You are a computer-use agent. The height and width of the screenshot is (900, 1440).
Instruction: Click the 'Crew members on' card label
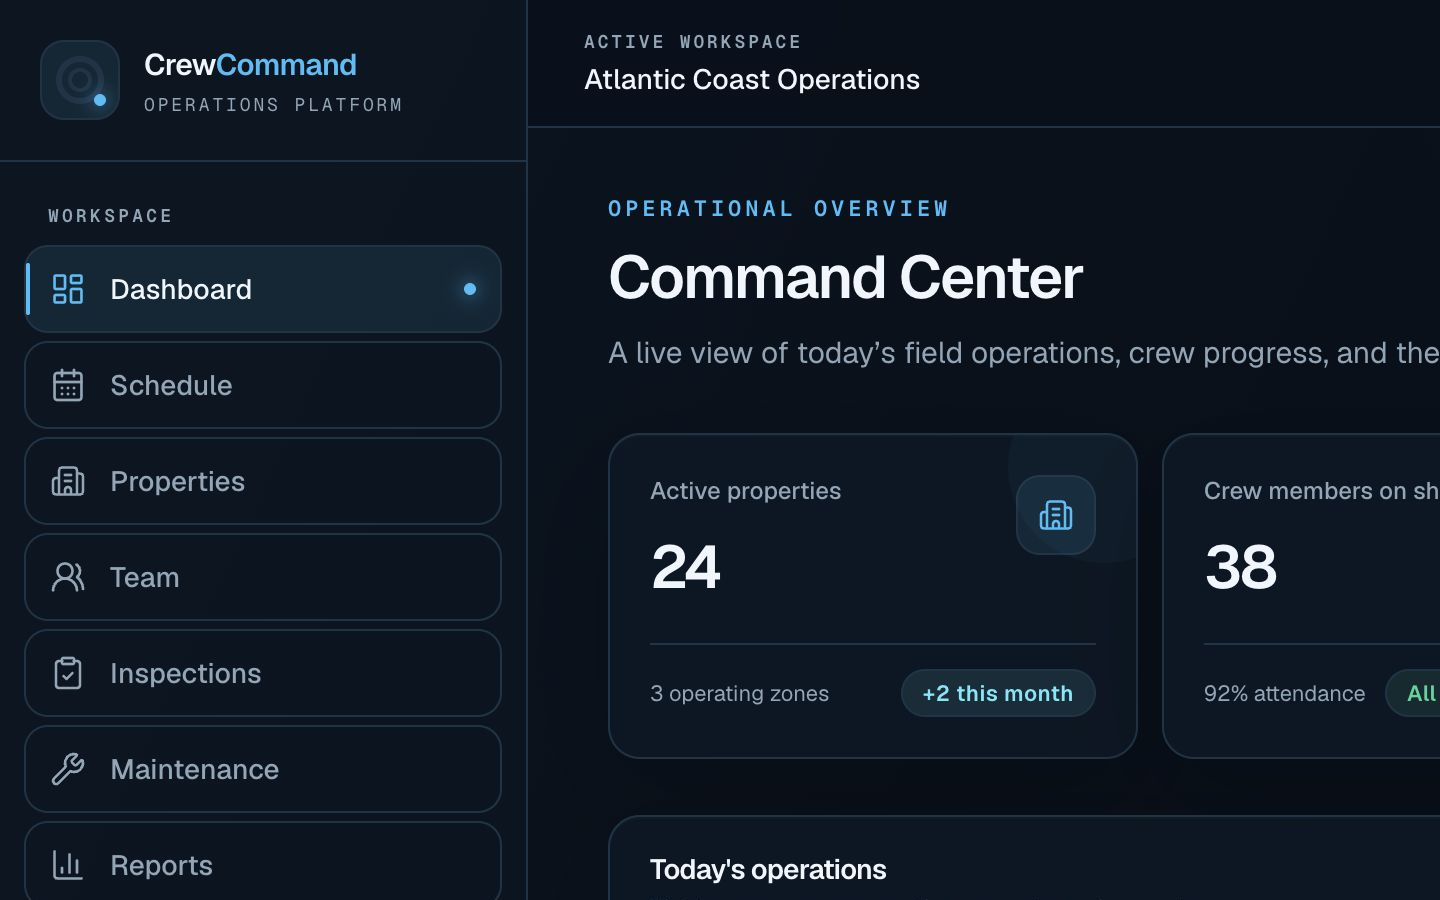coord(1321,491)
